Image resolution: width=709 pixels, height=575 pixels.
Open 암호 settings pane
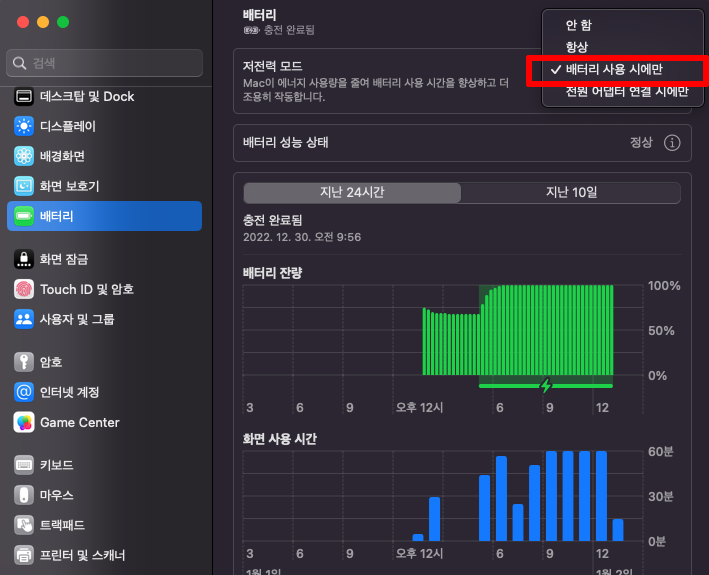tap(104, 362)
